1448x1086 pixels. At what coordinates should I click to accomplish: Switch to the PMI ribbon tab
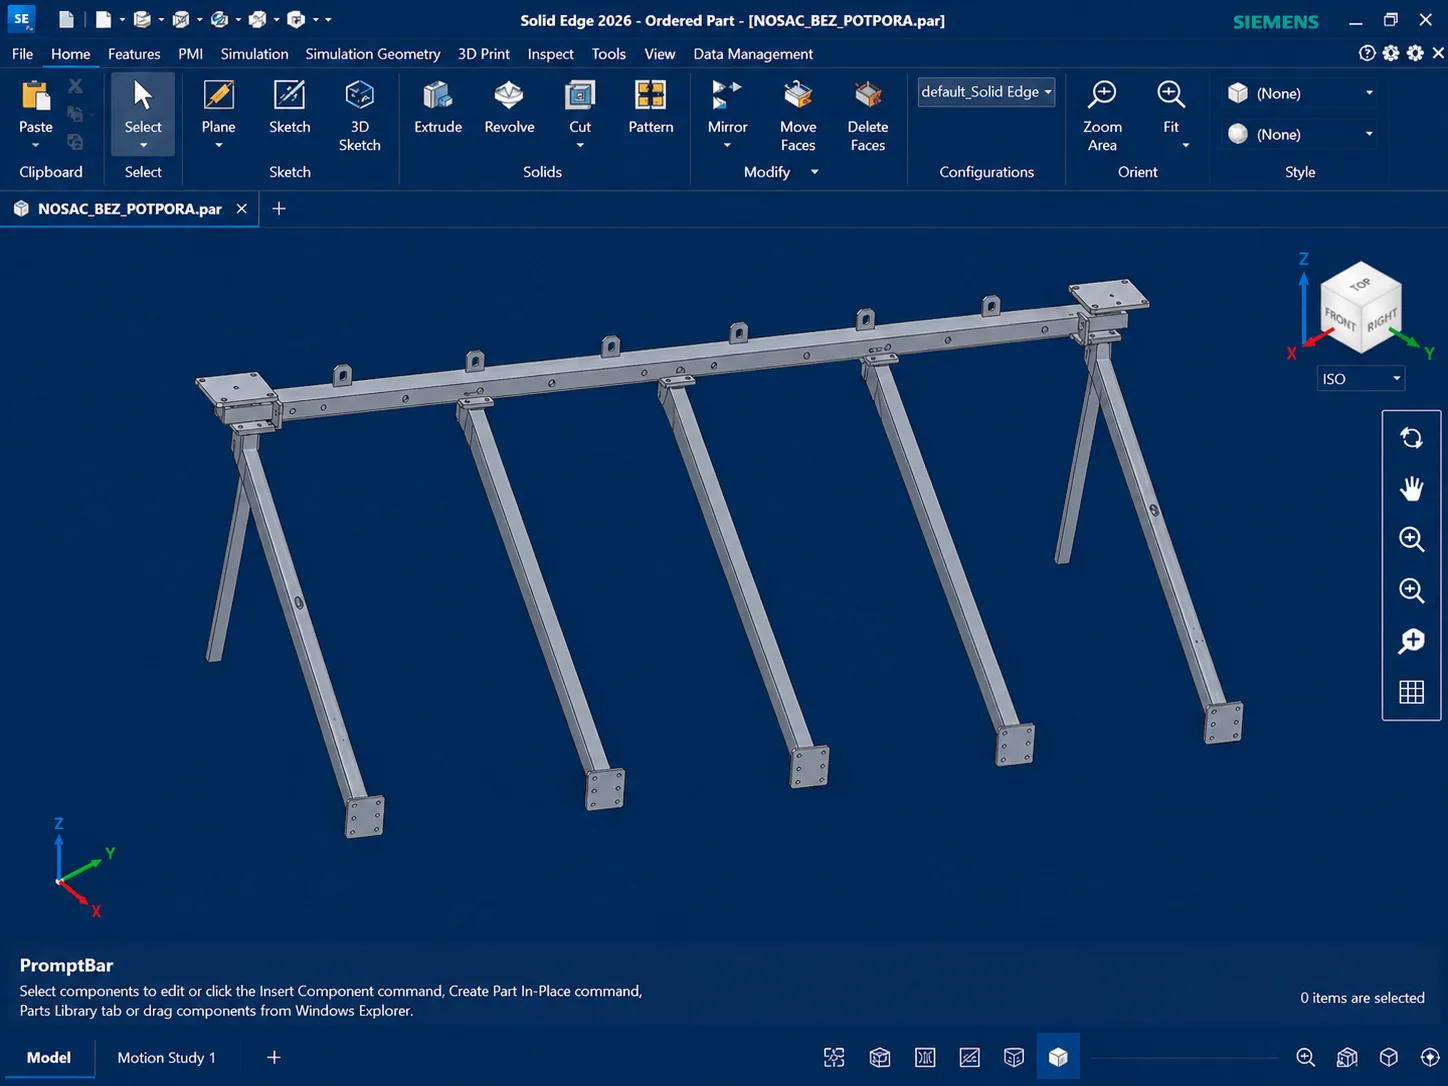(x=190, y=54)
